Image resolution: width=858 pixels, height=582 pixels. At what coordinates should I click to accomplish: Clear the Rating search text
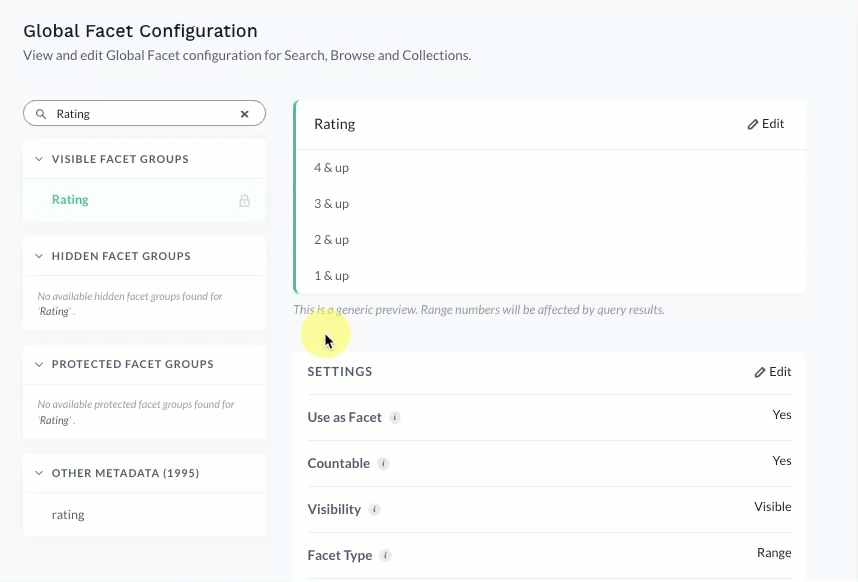point(244,114)
